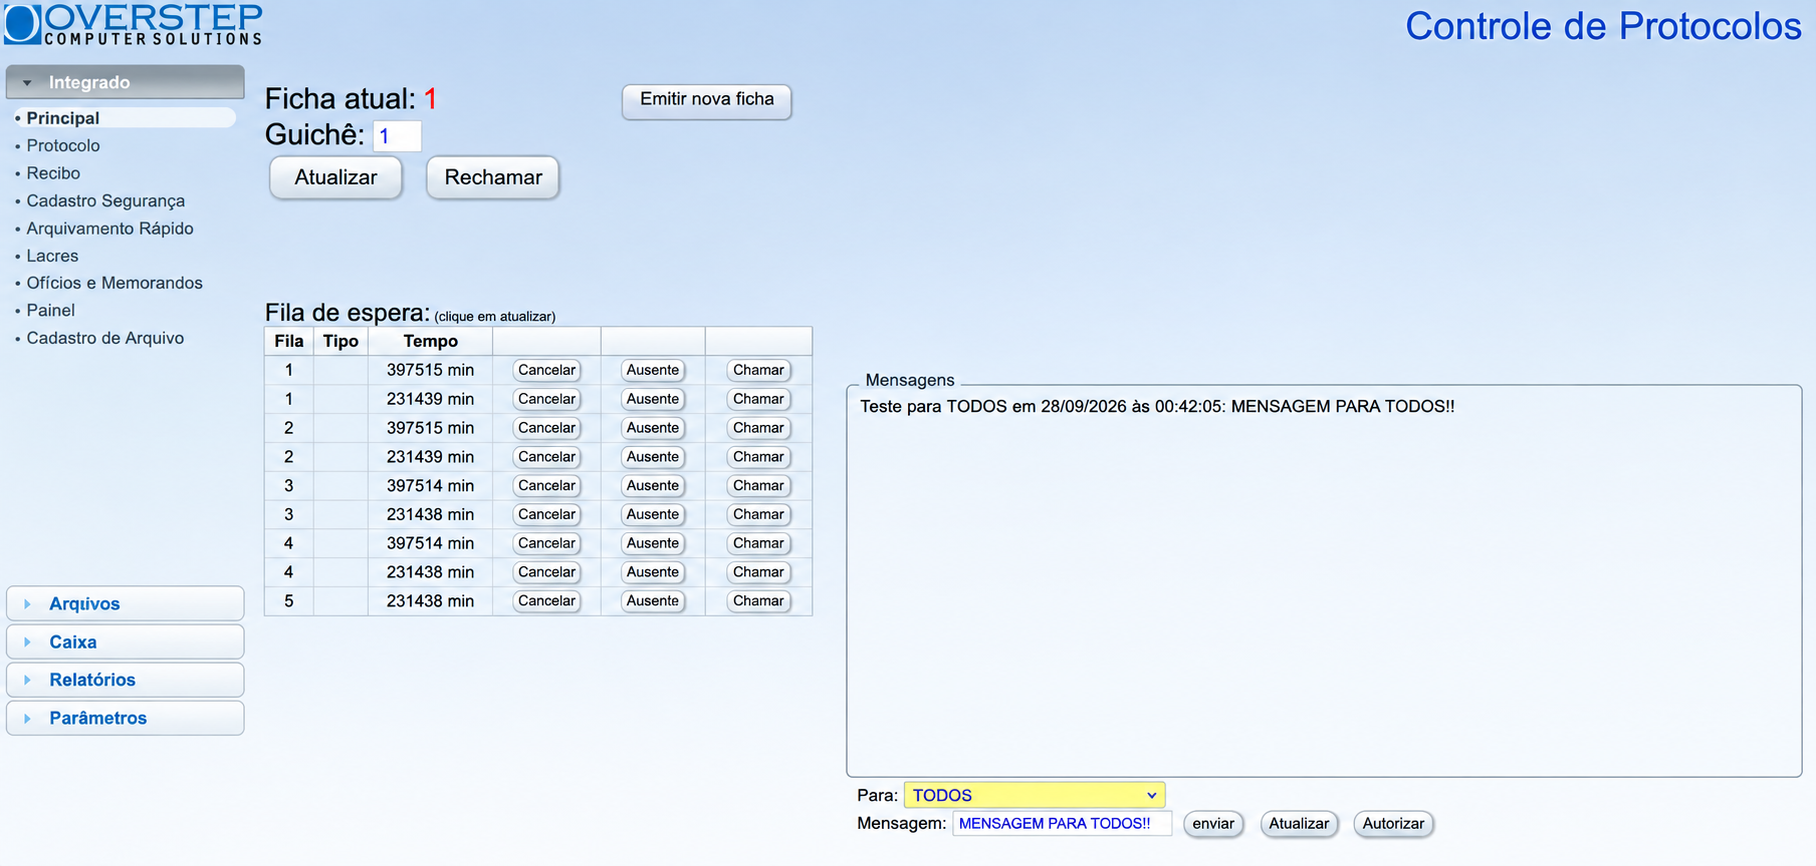The image size is (1816, 866).
Task: Cancel fila 1 with 397515 min
Action: point(547,370)
